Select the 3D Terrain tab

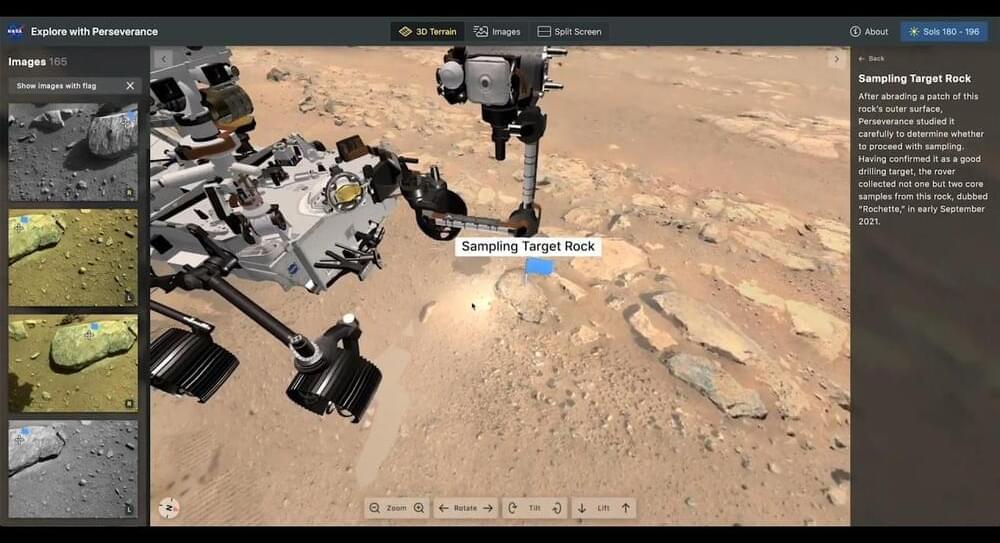click(427, 31)
